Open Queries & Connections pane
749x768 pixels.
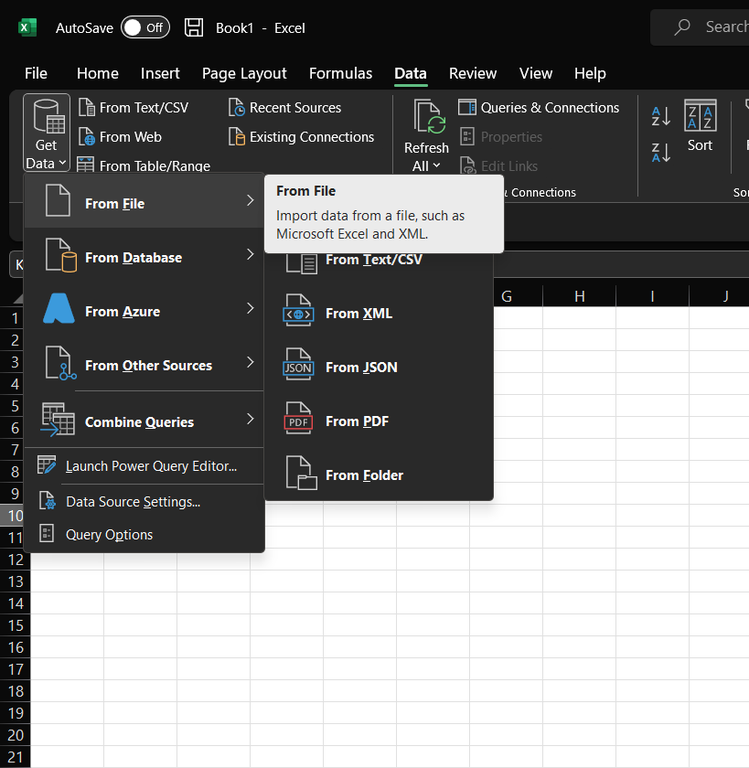pos(539,107)
